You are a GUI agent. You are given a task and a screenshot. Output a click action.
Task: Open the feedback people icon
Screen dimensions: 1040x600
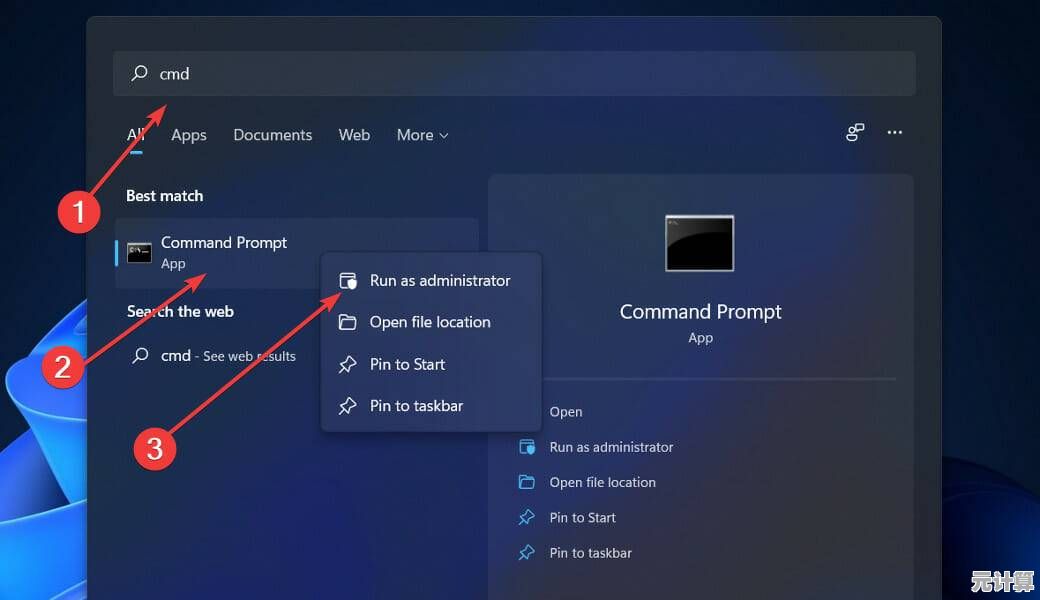point(855,133)
